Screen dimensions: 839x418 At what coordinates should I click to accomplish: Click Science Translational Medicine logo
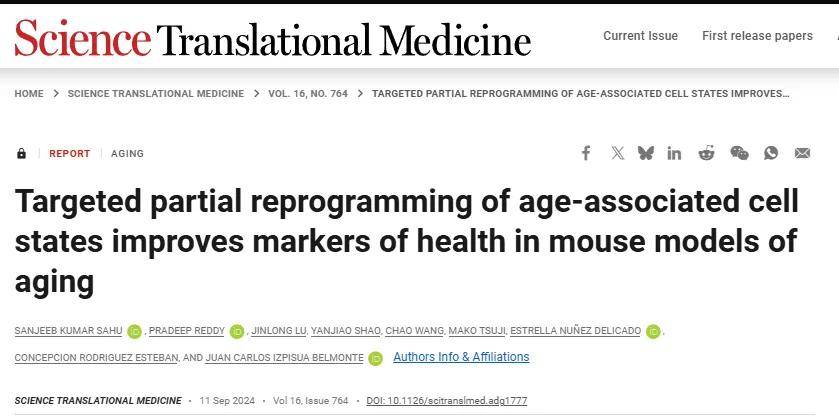tap(273, 37)
